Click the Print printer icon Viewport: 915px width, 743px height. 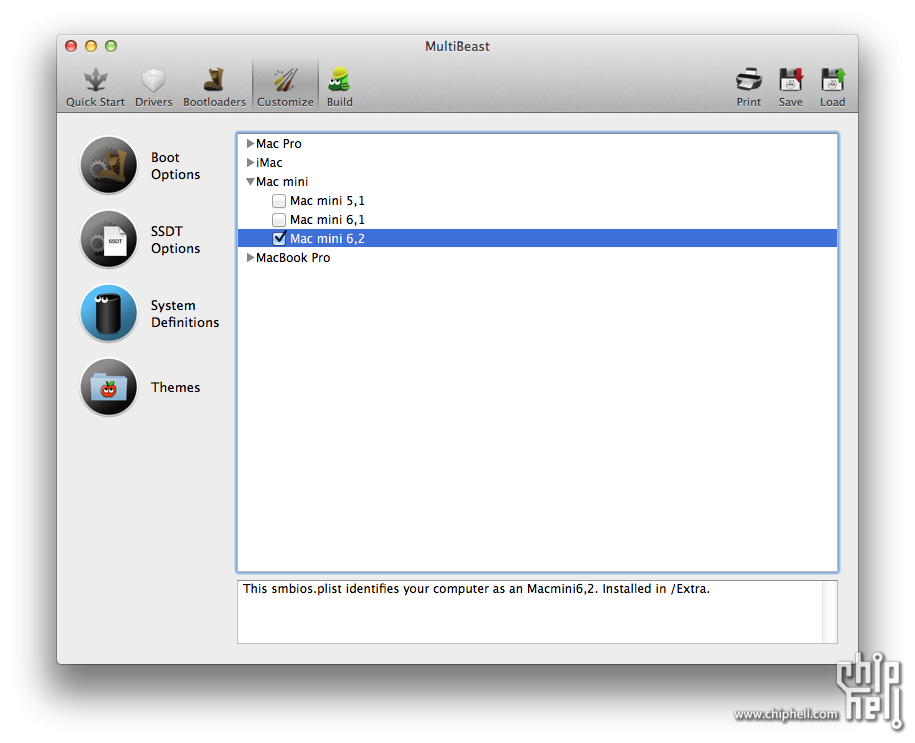(749, 81)
